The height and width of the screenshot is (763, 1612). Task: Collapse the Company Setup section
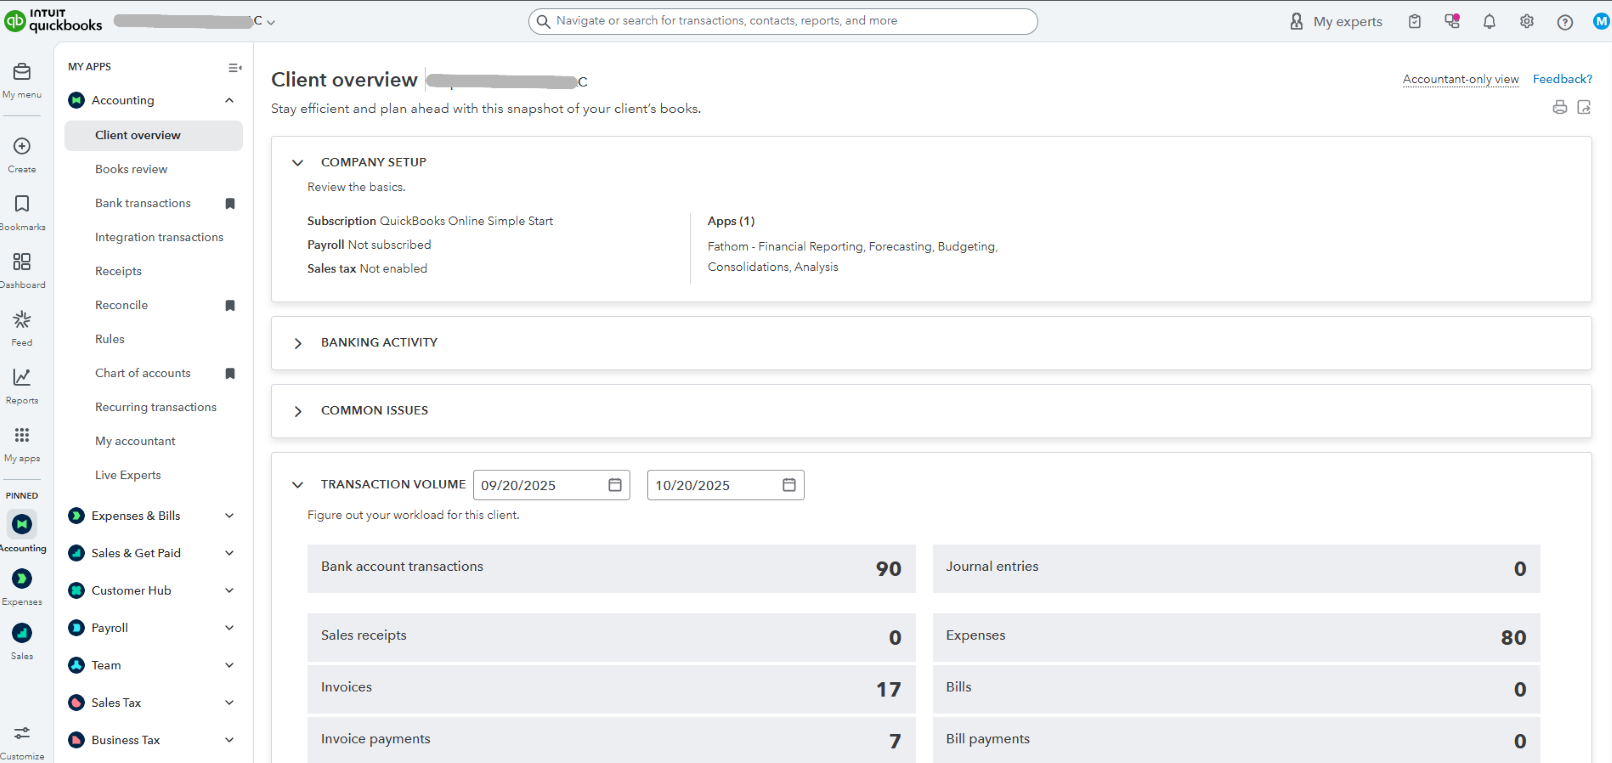click(297, 163)
